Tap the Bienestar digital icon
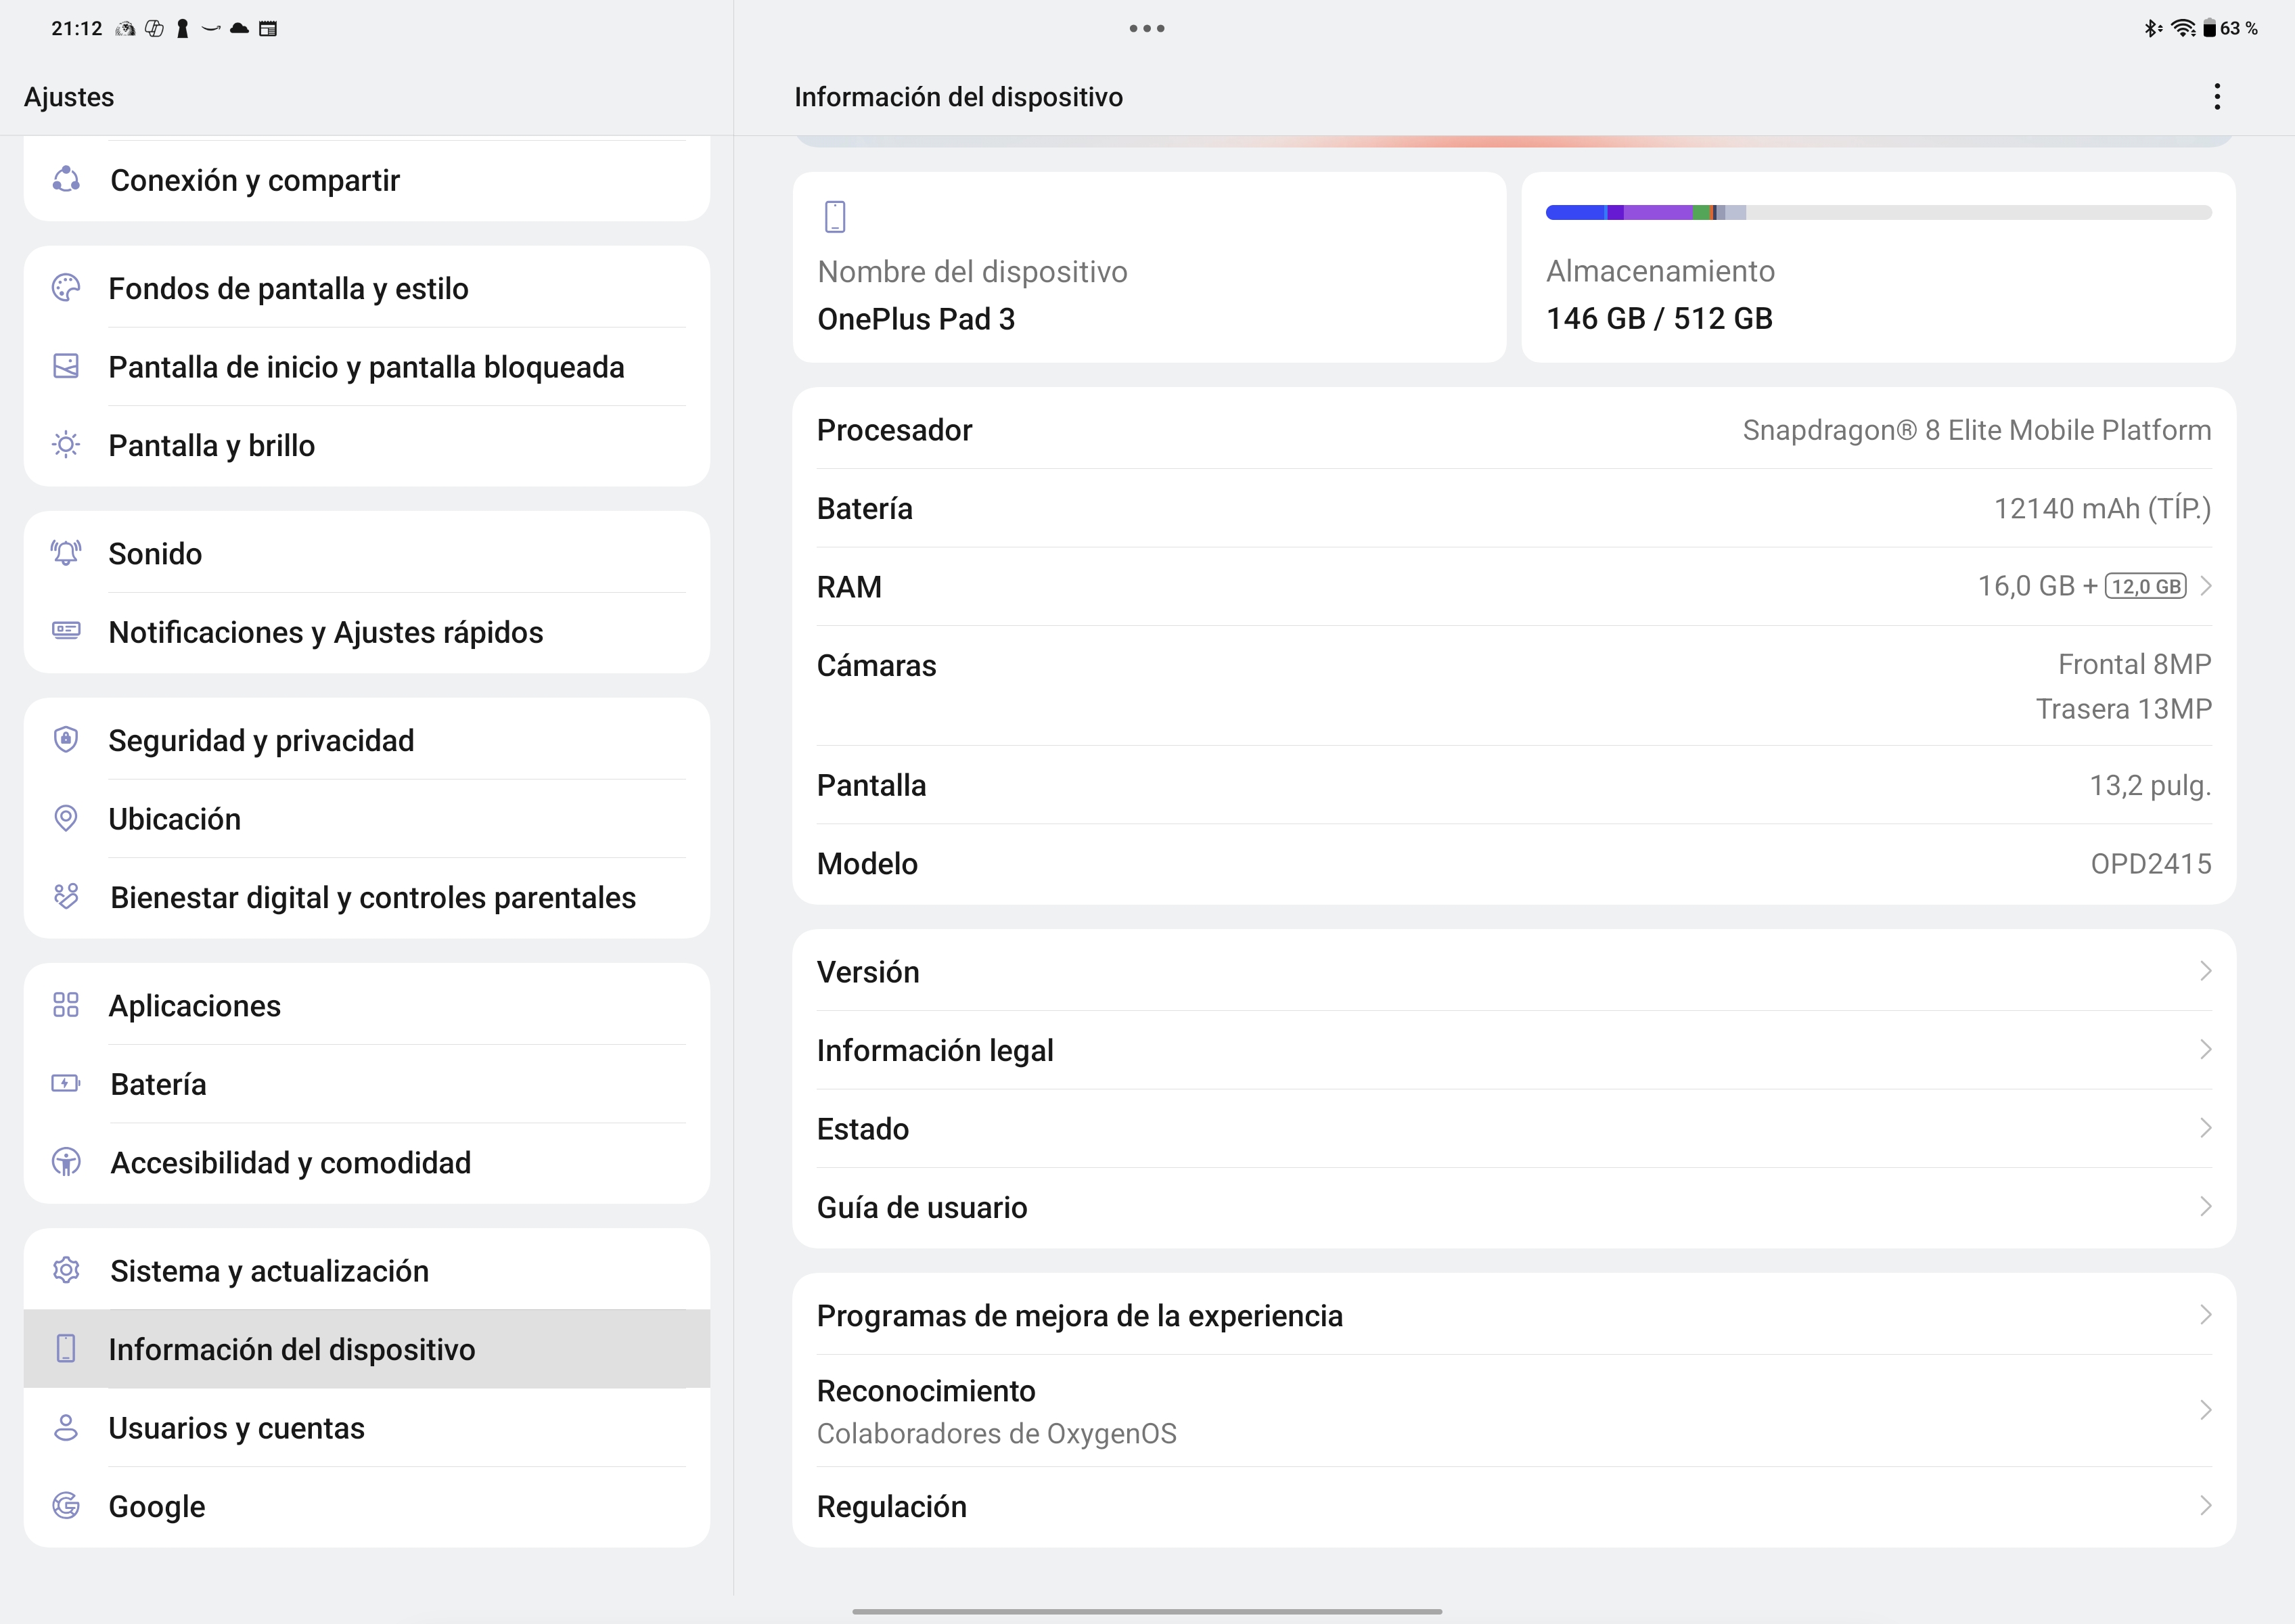This screenshot has height=1624, width=2295. (x=66, y=897)
